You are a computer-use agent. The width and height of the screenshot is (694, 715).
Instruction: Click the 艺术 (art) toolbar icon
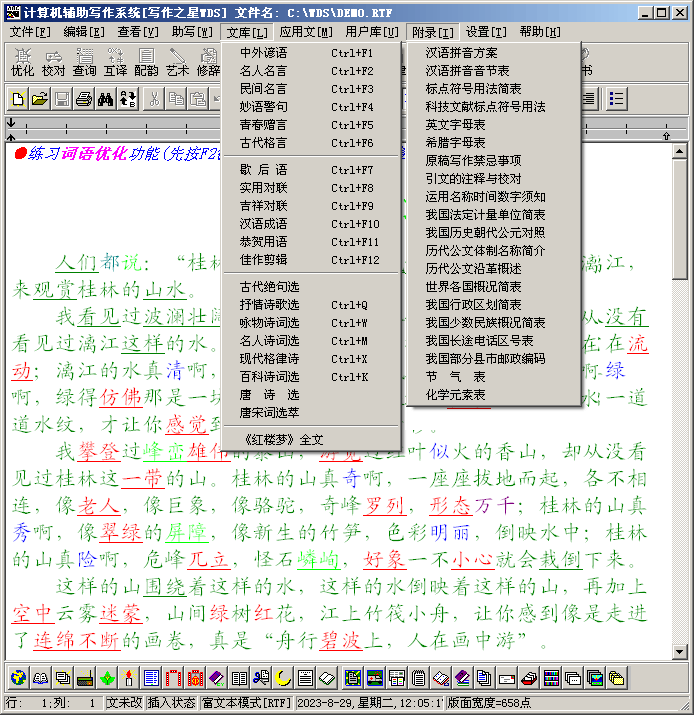point(177,62)
